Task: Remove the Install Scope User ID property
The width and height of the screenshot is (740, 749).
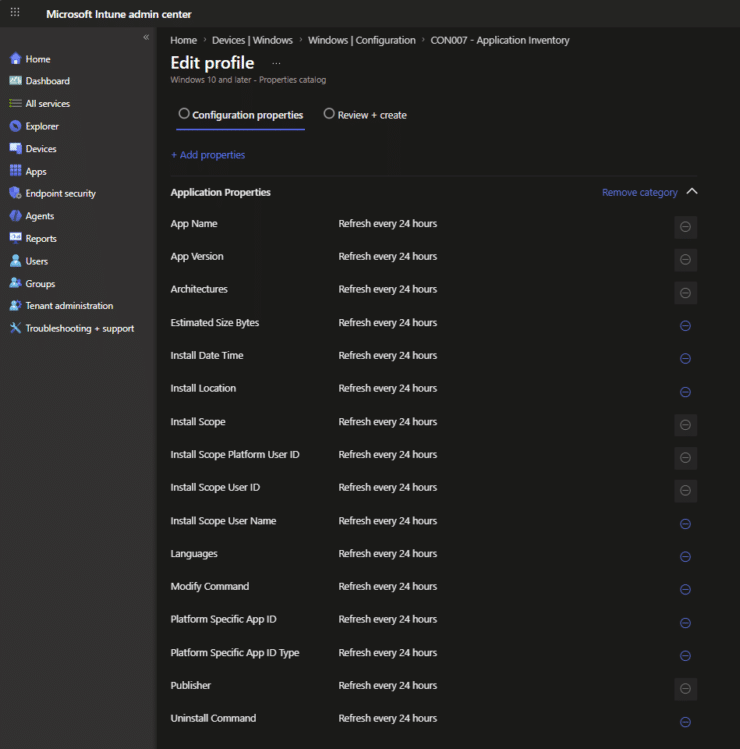Action: coord(686,491)
